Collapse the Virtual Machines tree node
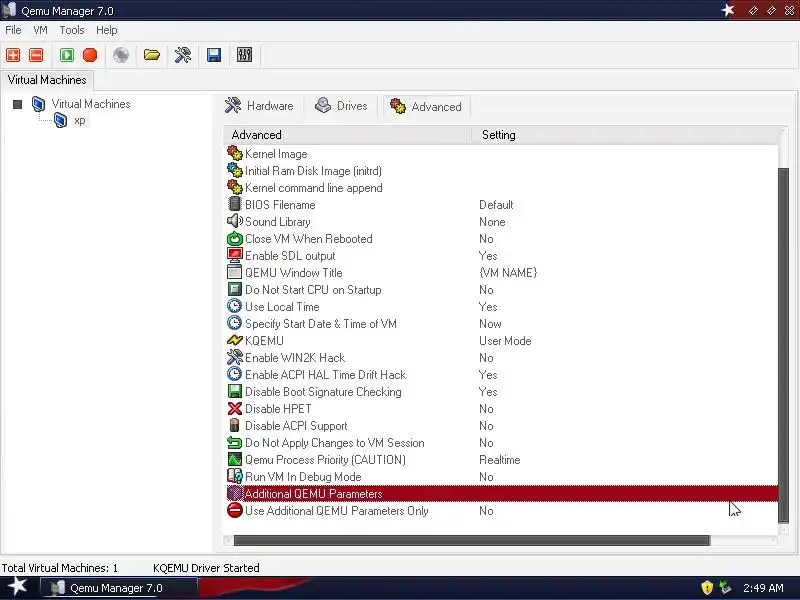The image size is (800, 600). (18, 105)
